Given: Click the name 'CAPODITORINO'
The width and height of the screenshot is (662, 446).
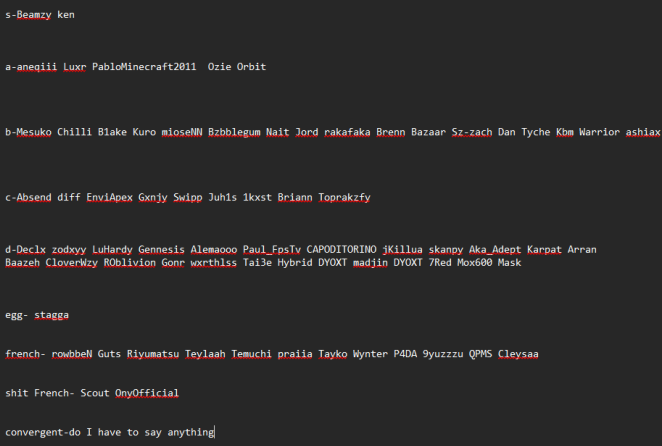Looking at the screenshot, I should coord(341,250).
